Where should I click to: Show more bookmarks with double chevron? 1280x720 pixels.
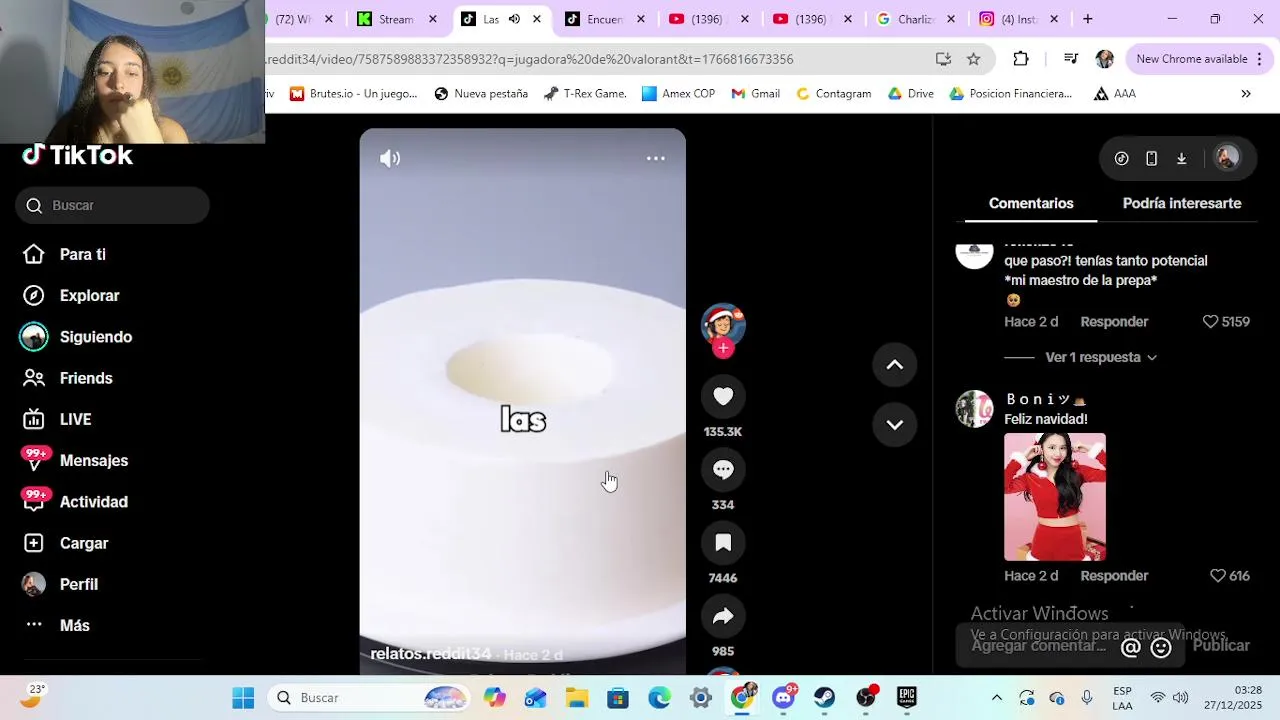pyautogui.click(x=1246, y=94)
